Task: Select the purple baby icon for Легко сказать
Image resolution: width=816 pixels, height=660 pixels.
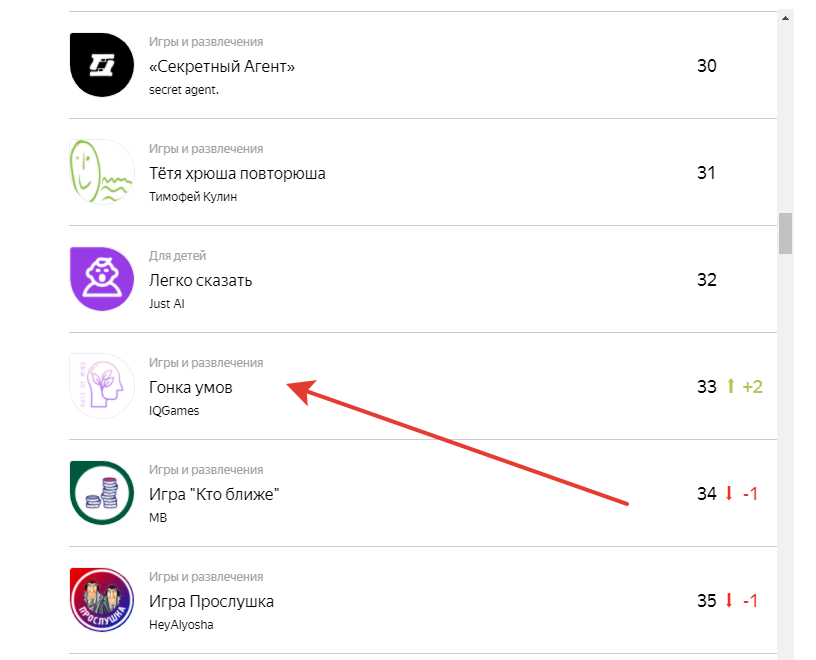Action: pyautogui.click(x=101, y=278)
